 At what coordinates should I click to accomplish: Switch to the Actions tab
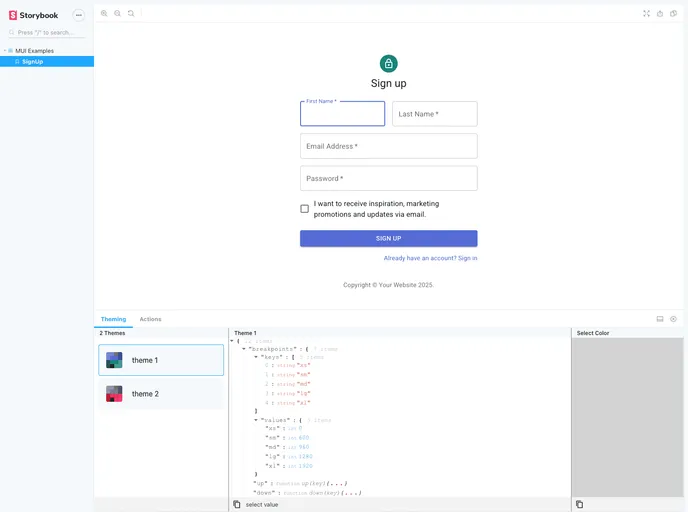[150, 319]
